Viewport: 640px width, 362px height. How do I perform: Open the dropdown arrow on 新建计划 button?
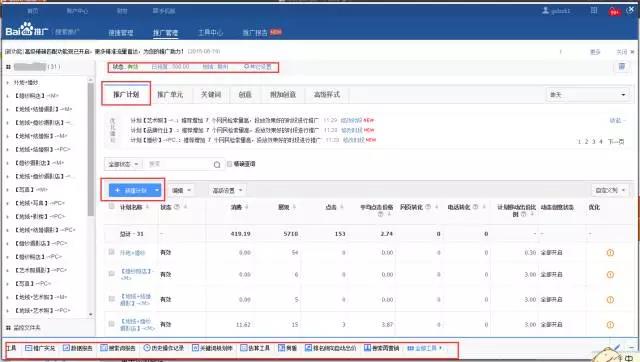(x=157, y=190)
